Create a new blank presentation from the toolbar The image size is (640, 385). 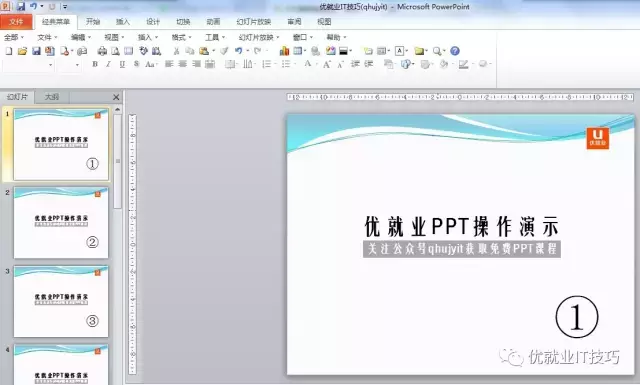pyautogui.click(x=9, y=51)
